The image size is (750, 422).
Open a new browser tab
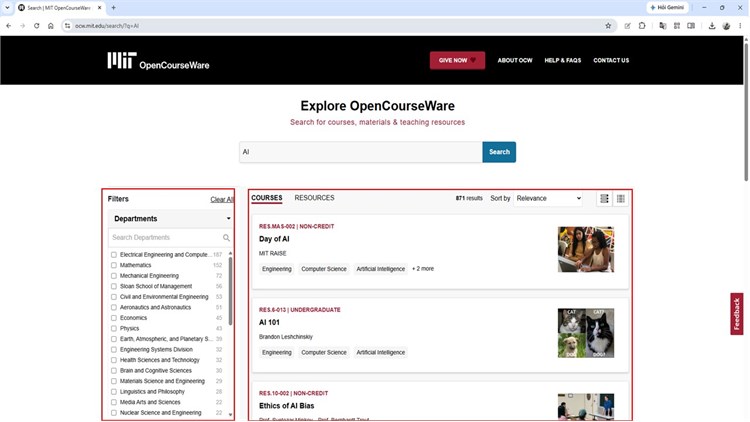tap(113, 8)
